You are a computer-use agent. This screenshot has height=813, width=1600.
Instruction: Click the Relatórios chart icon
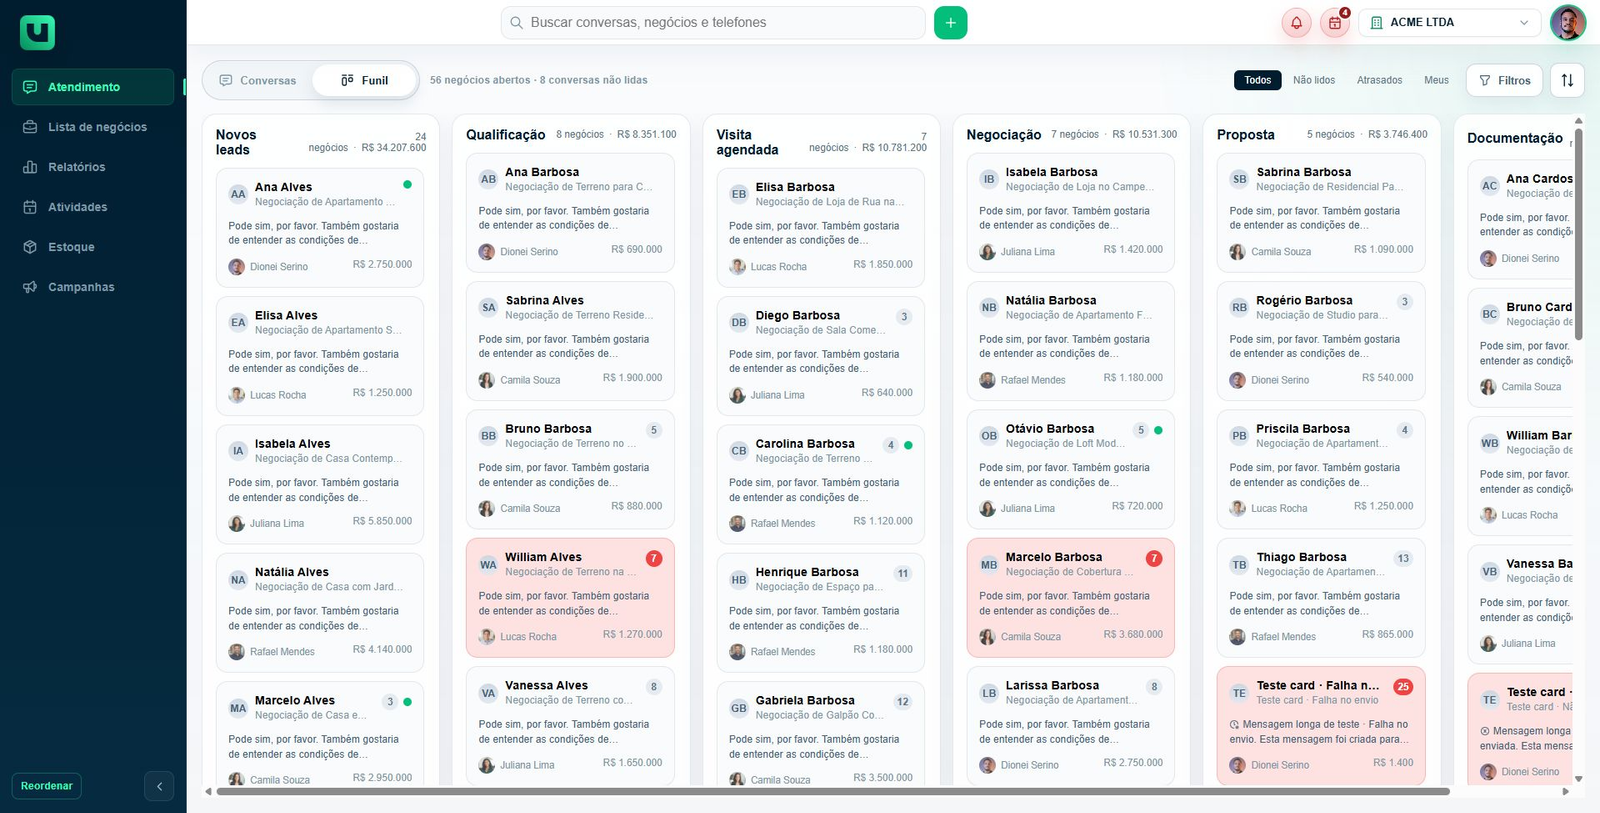(30, 167)
